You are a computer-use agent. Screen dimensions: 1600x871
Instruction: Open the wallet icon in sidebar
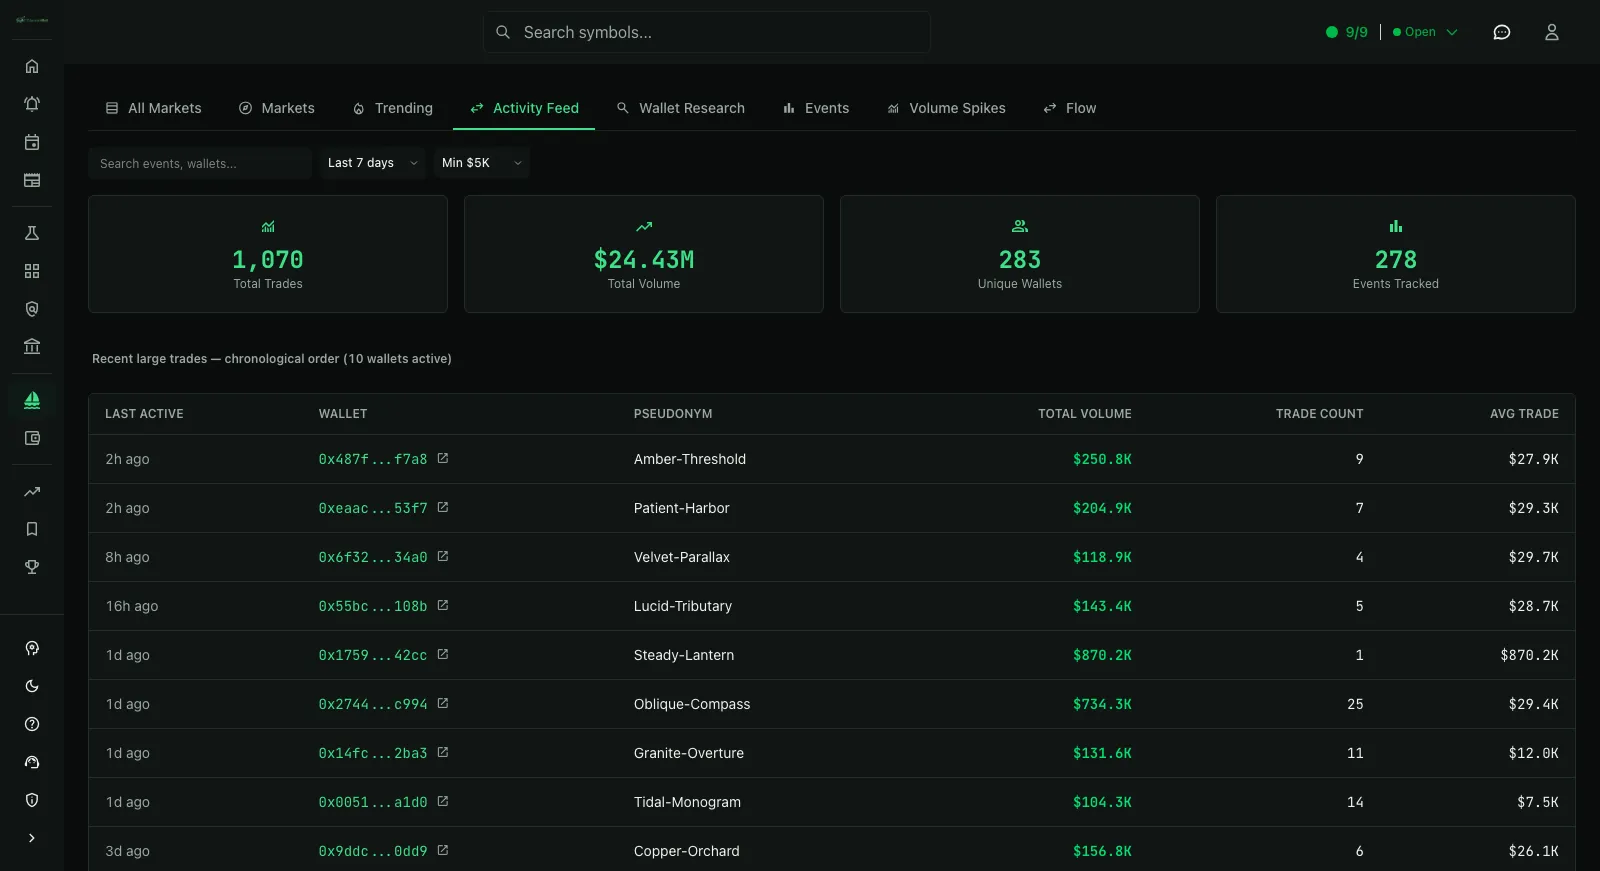click(32, 438)
